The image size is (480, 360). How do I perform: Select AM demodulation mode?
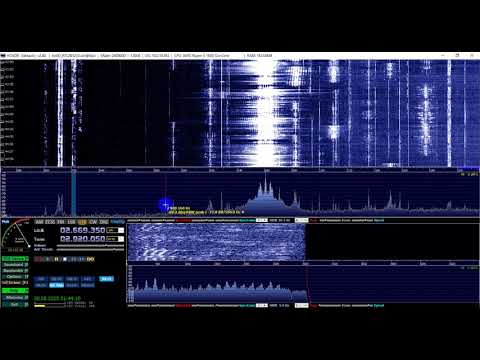pyautogui.click(x=39, y=222)
